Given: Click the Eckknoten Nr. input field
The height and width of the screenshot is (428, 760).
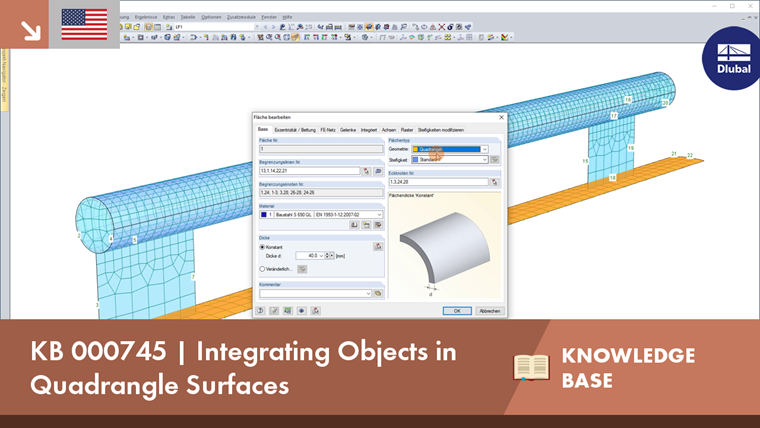Looking at the screenshot, I should pyautogui.click(x=439, y=182).
